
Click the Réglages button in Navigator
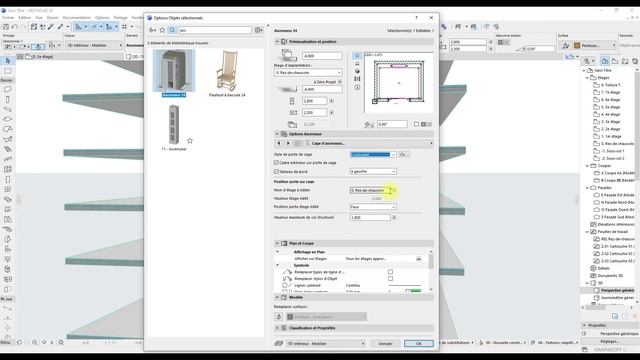pyautogui.click(x=610, y=341)
